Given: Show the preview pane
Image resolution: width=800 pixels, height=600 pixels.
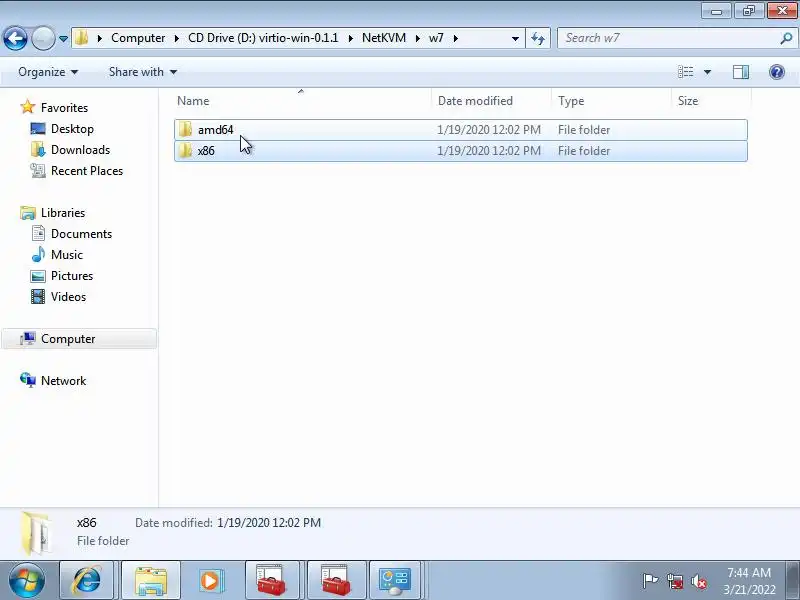Looking at the screenshot, I should tap(740, 72).
